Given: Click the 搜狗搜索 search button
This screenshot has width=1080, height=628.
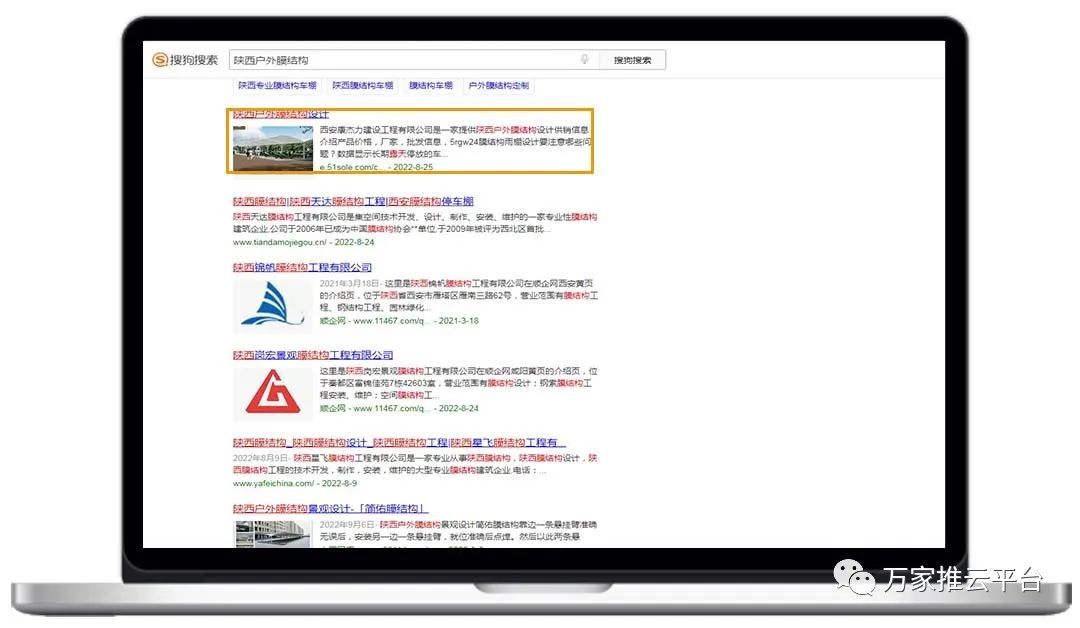Looking at the screenshot, I should click(632, 60).
